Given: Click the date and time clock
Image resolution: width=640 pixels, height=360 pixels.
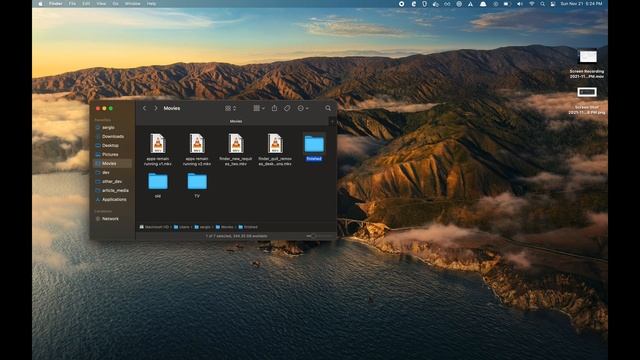Looking at the screenshot, I should 581,4.
